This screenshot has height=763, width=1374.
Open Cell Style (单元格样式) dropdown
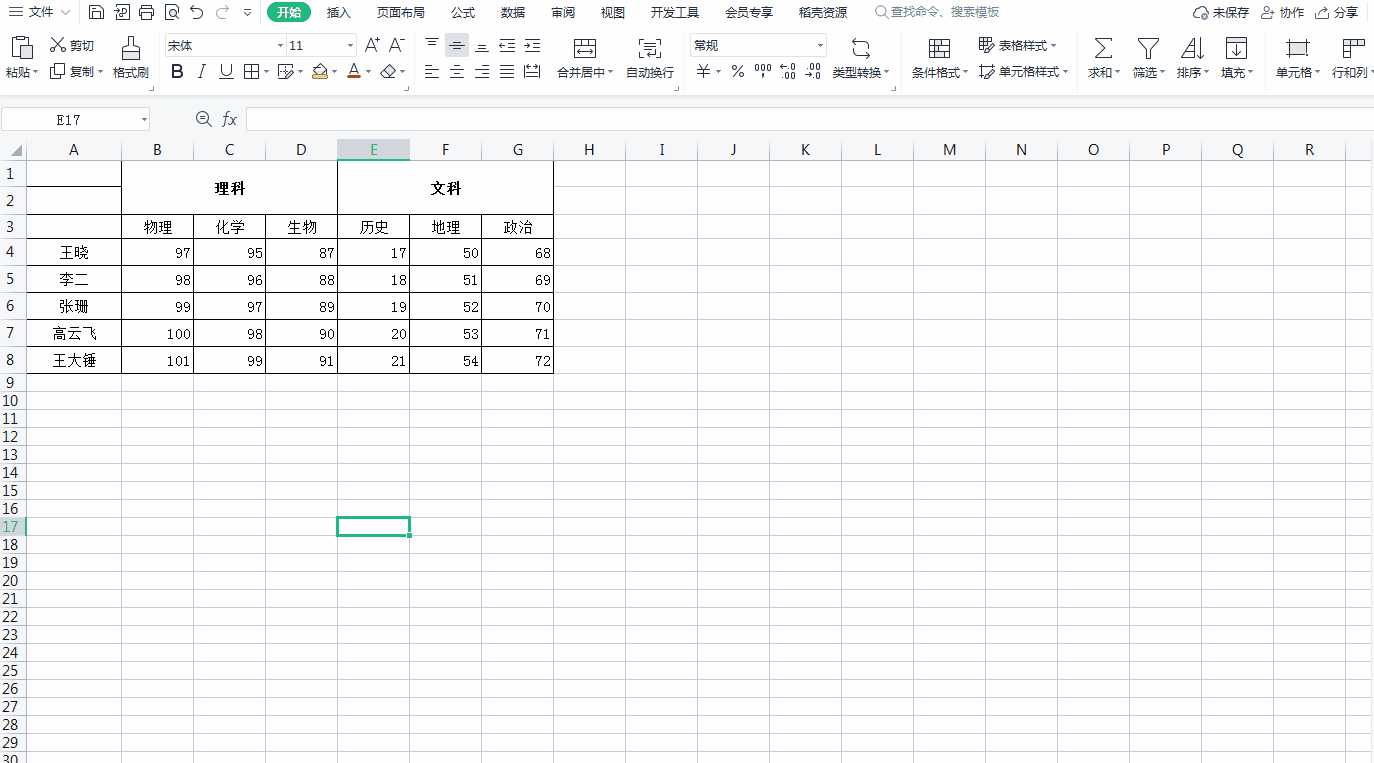(1023, 72)
